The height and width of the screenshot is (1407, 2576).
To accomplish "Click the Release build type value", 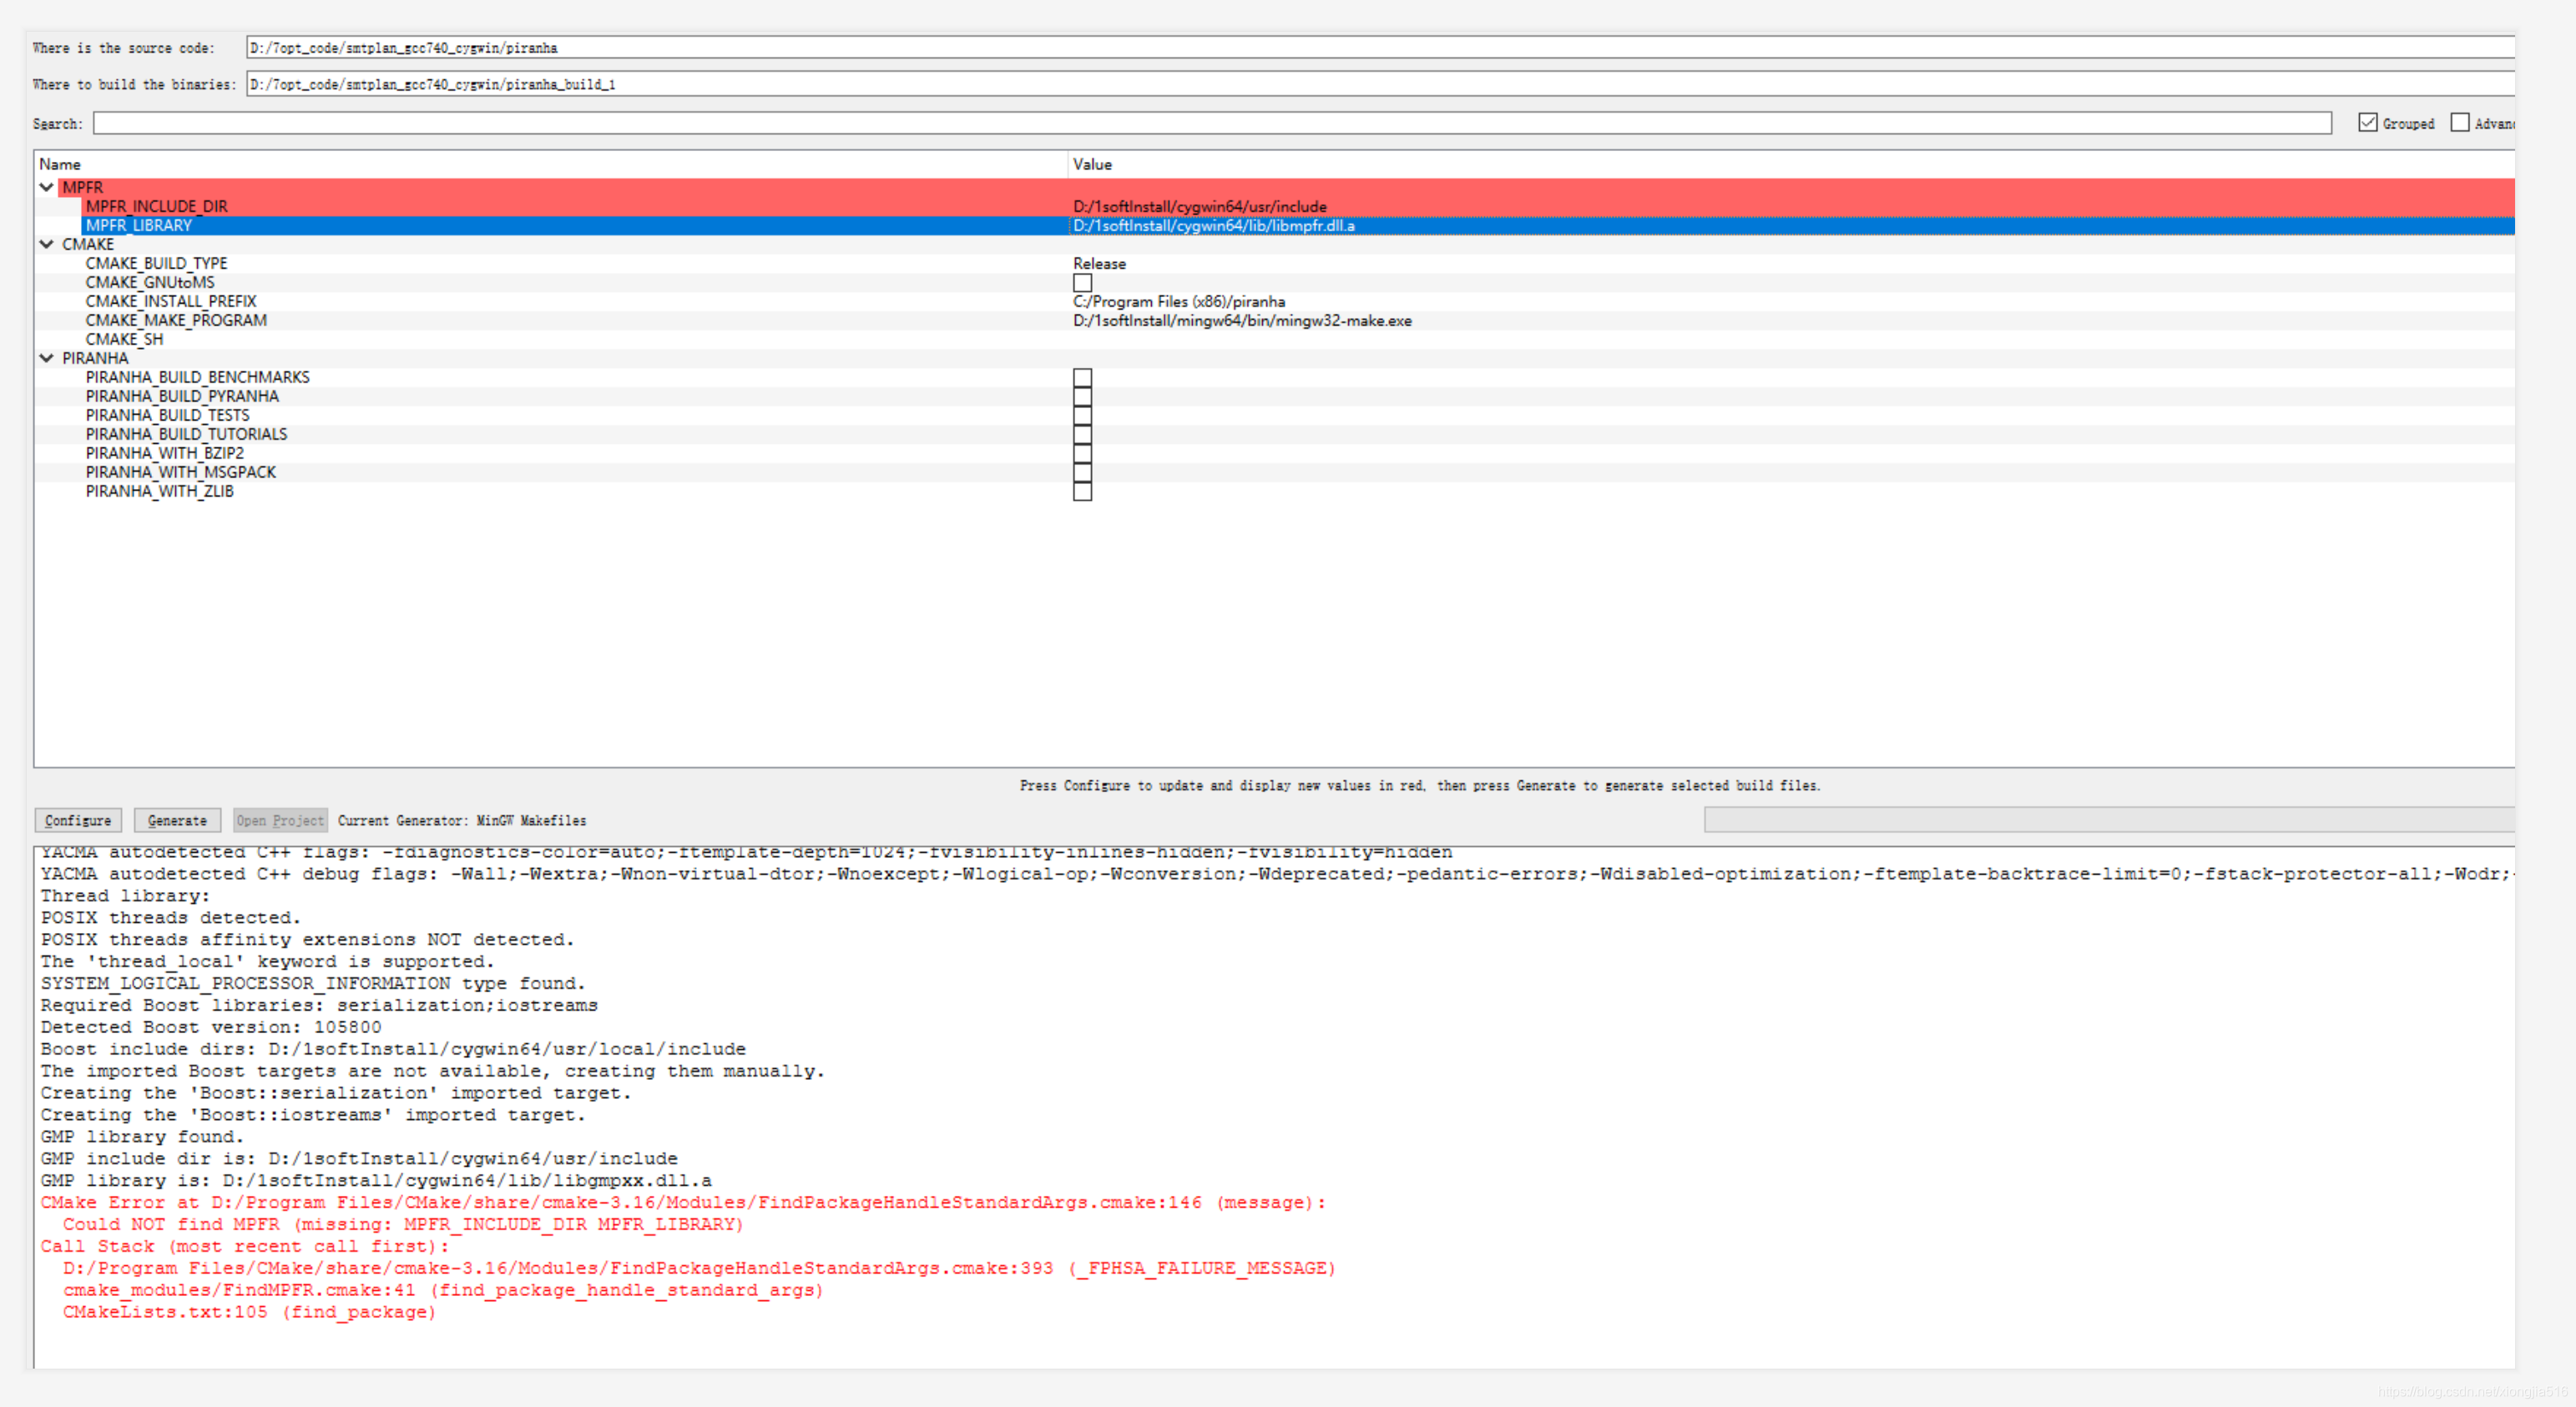I will pos(1099,264).
